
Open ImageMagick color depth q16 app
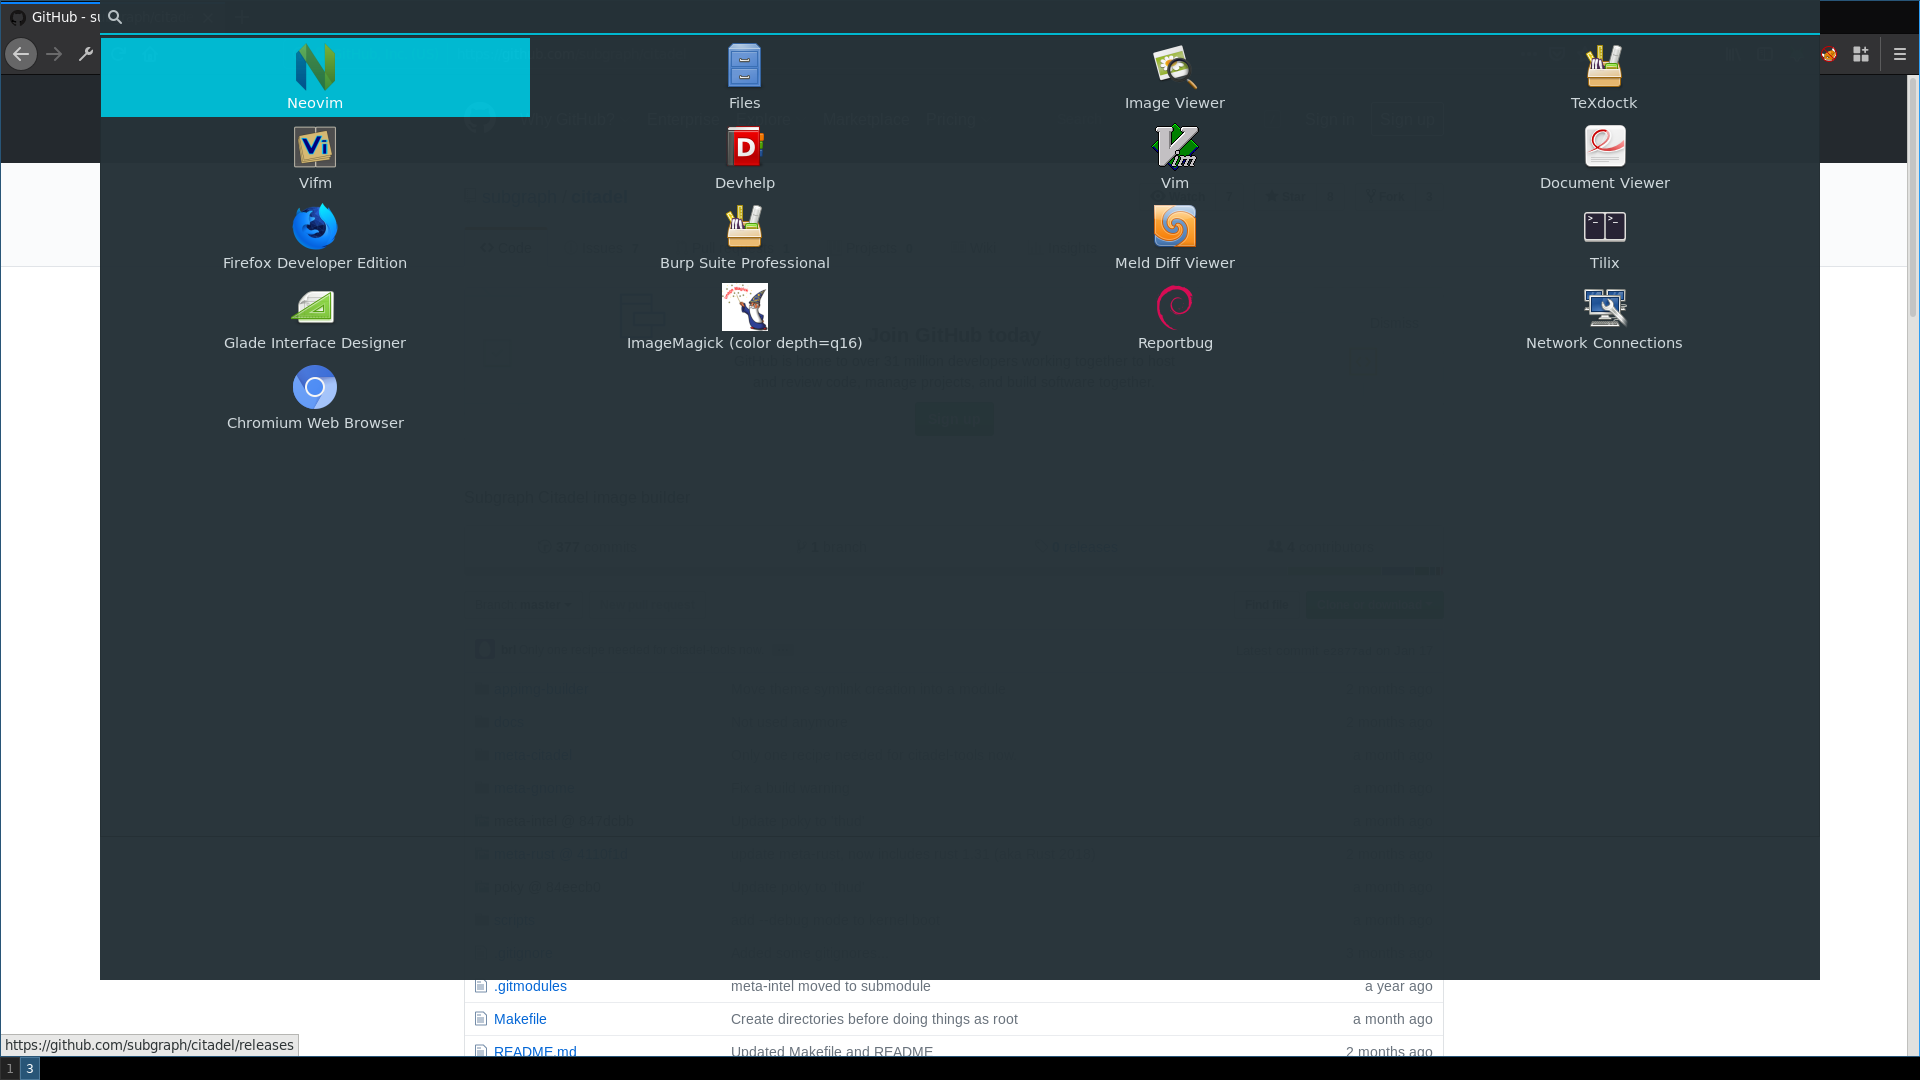click(x=744, y=317)
